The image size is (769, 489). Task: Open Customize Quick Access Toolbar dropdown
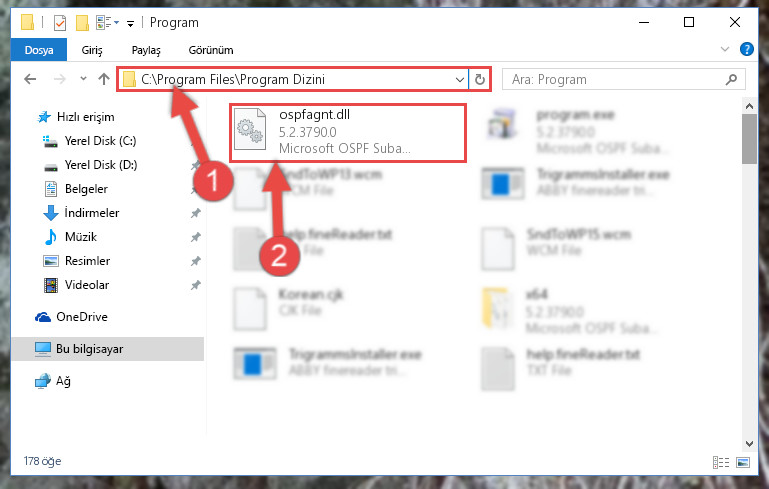tap(130, 24)
